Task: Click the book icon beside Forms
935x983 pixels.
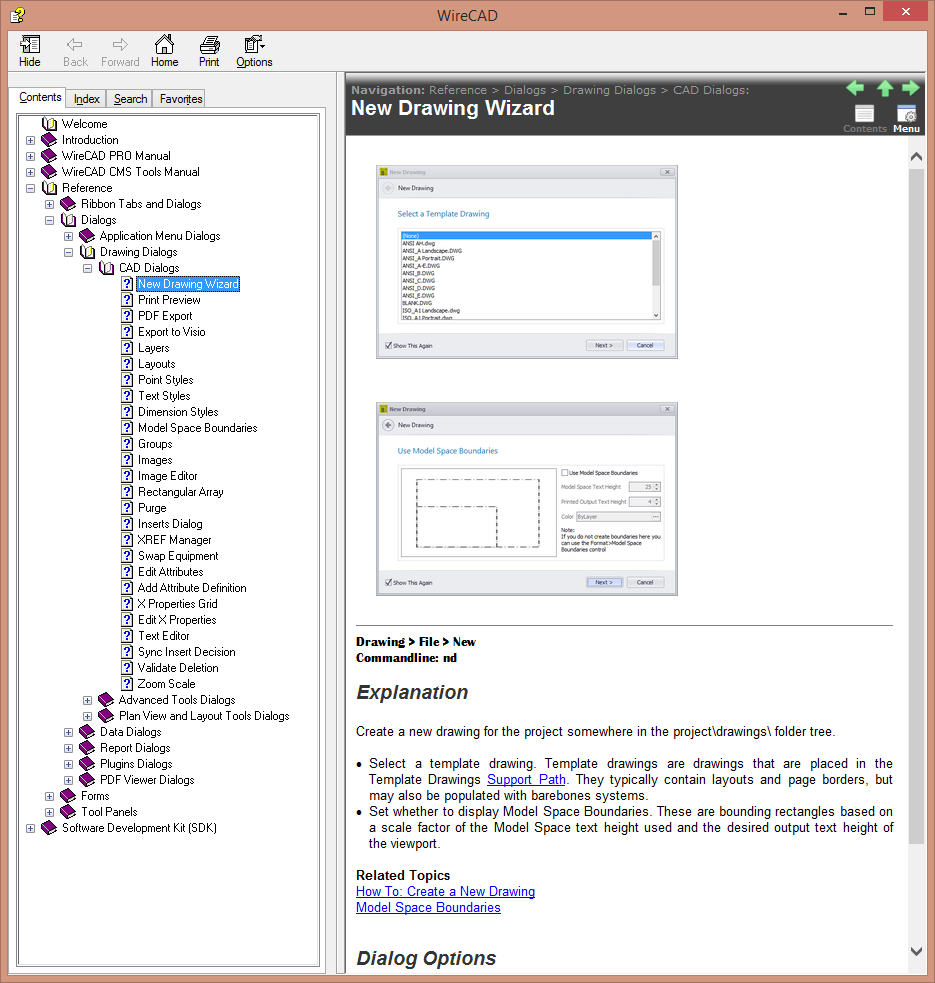Action: pyautogui.click(x=68, y=796)
